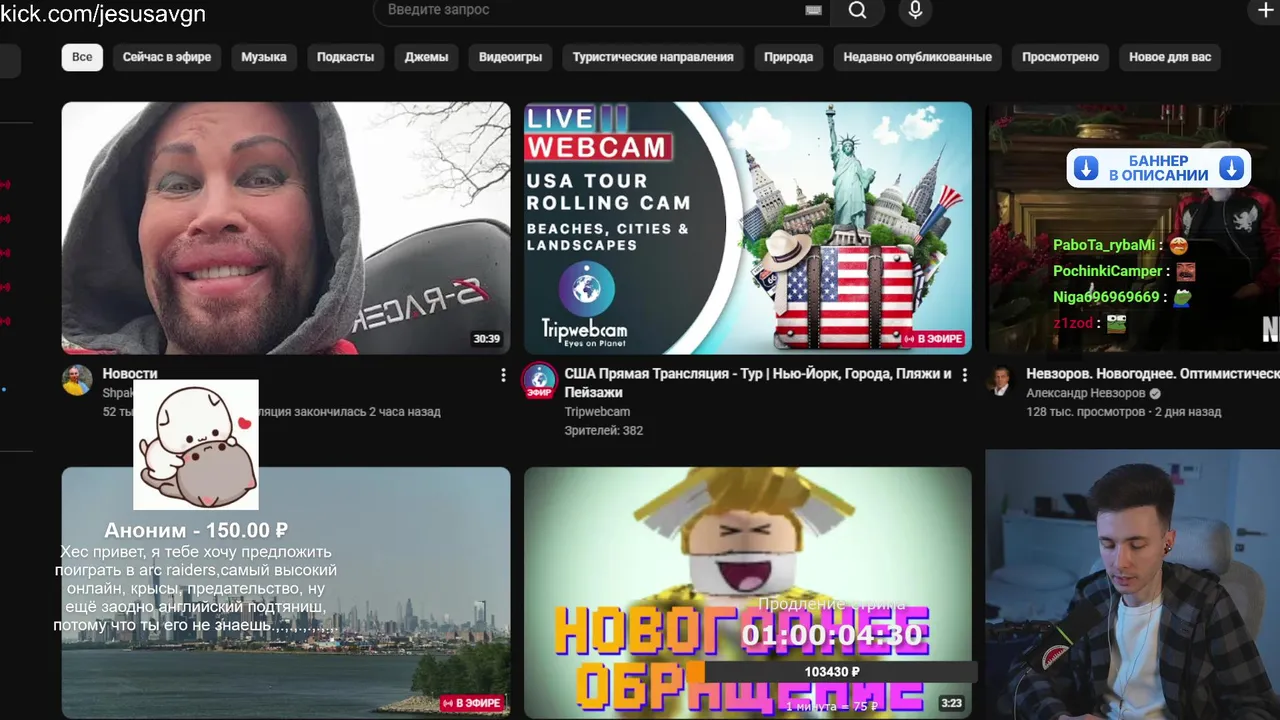Screen dimensions: 1280x720
Task: Click the voice search microphone icon
Action: (915, 10)
